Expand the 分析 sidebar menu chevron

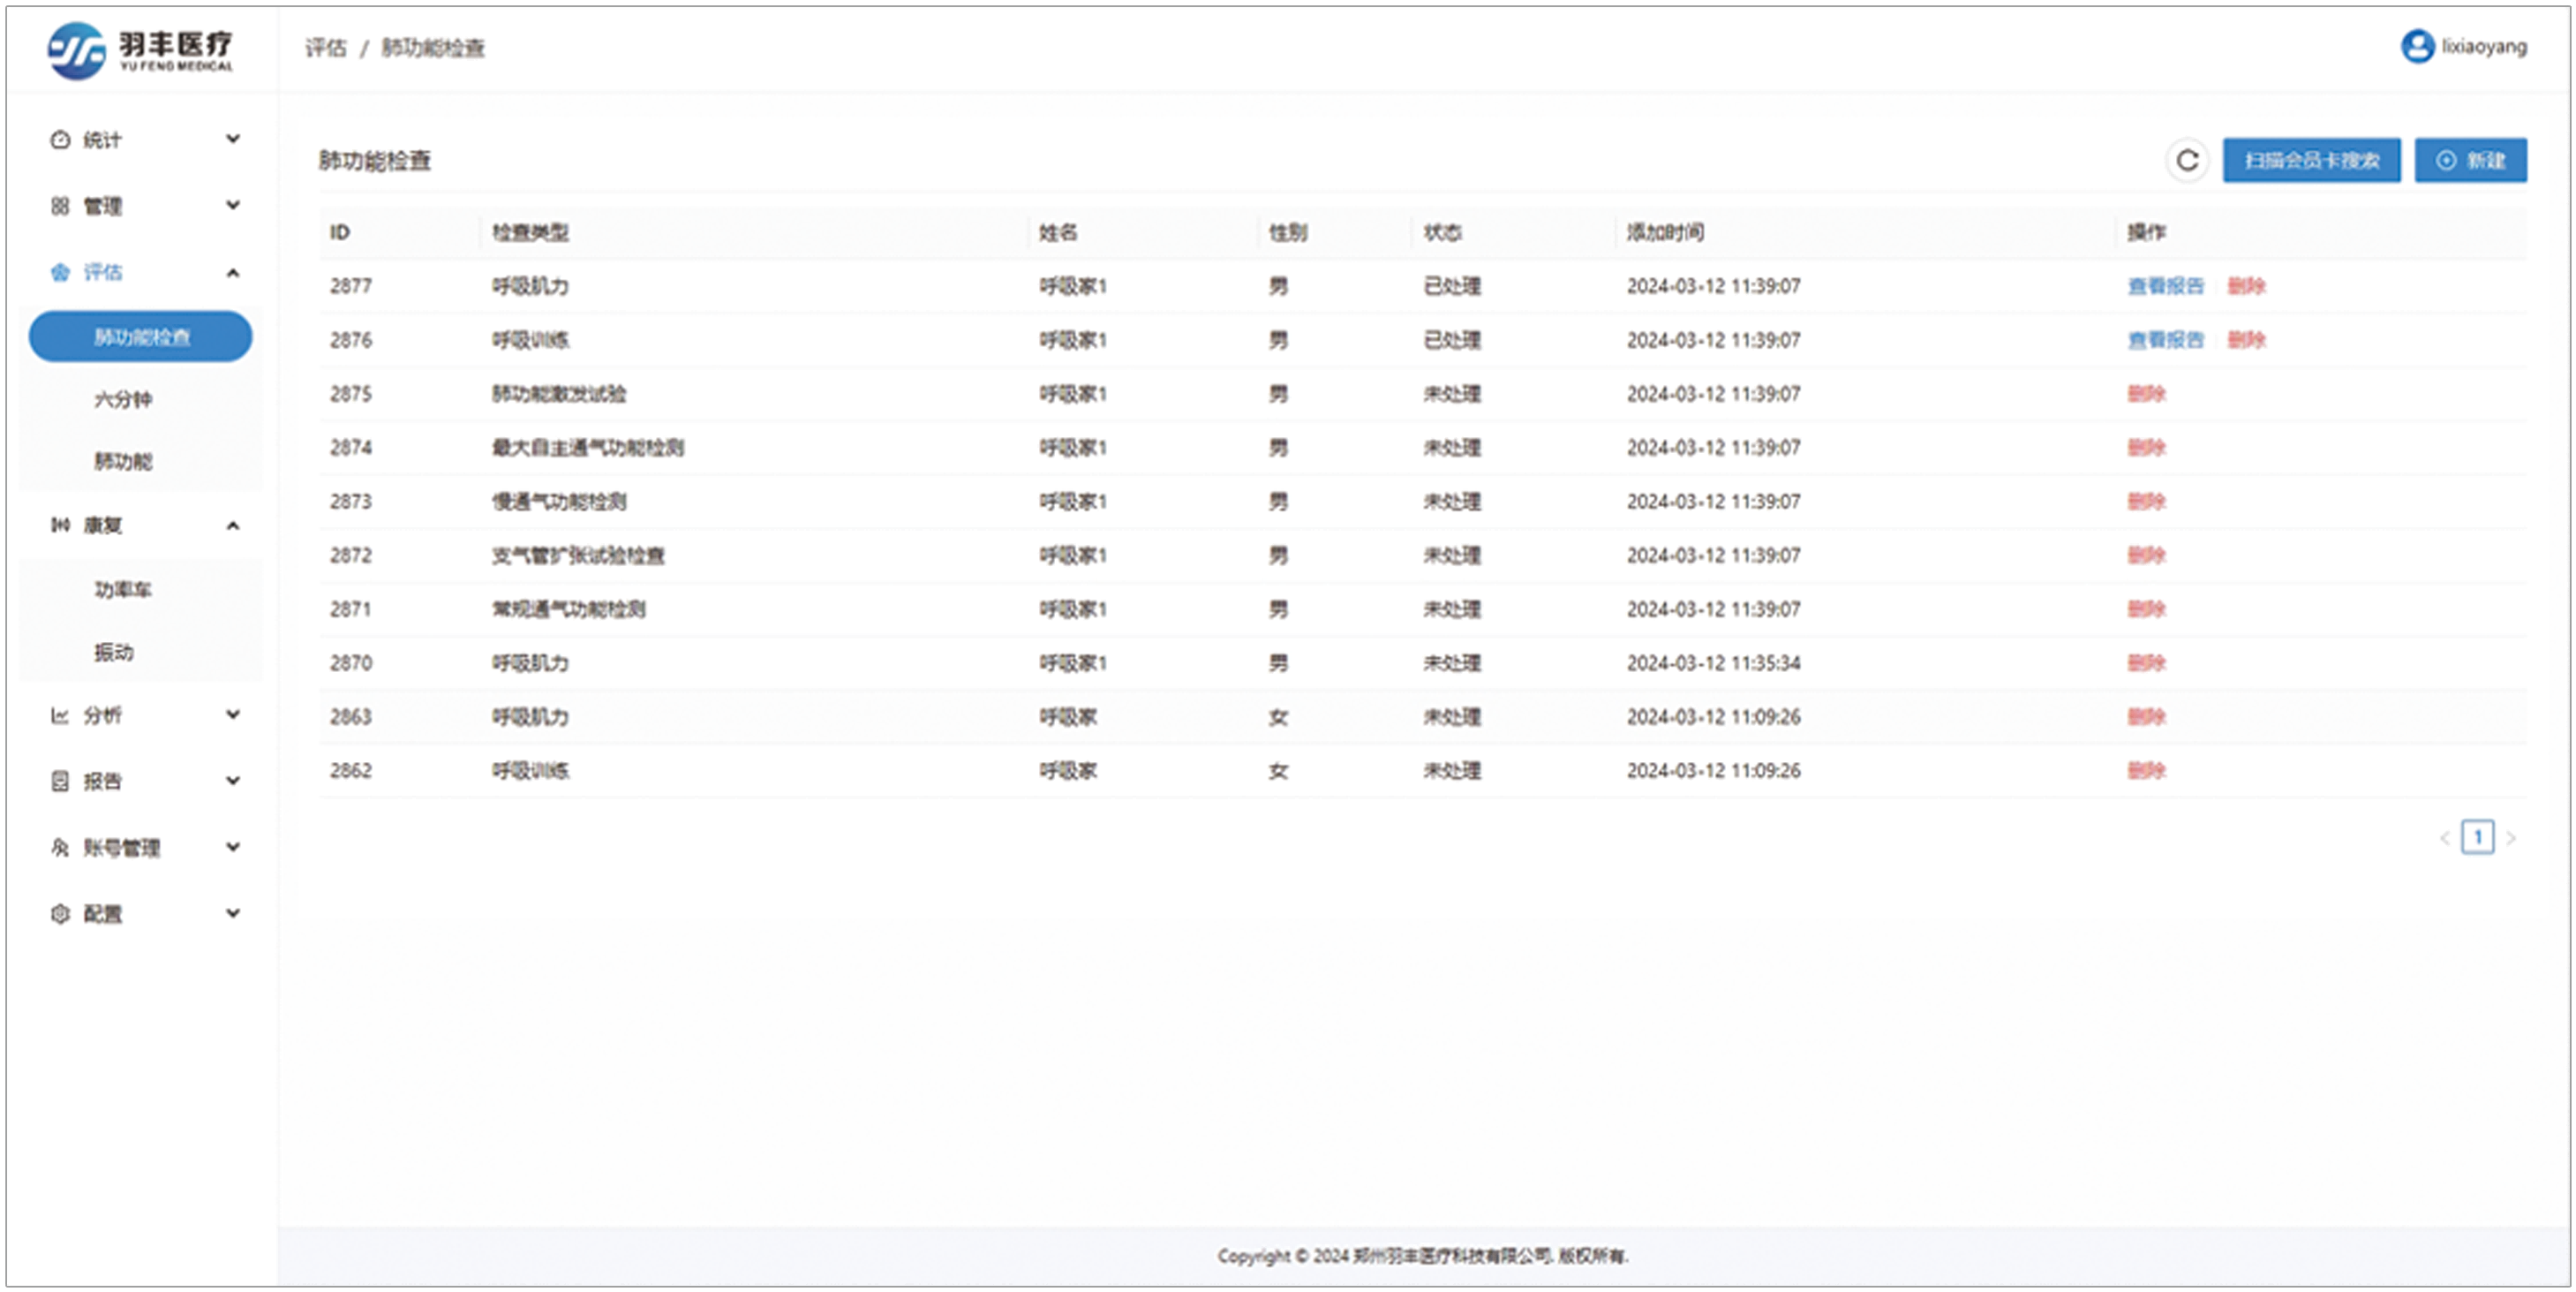(233, 714)
